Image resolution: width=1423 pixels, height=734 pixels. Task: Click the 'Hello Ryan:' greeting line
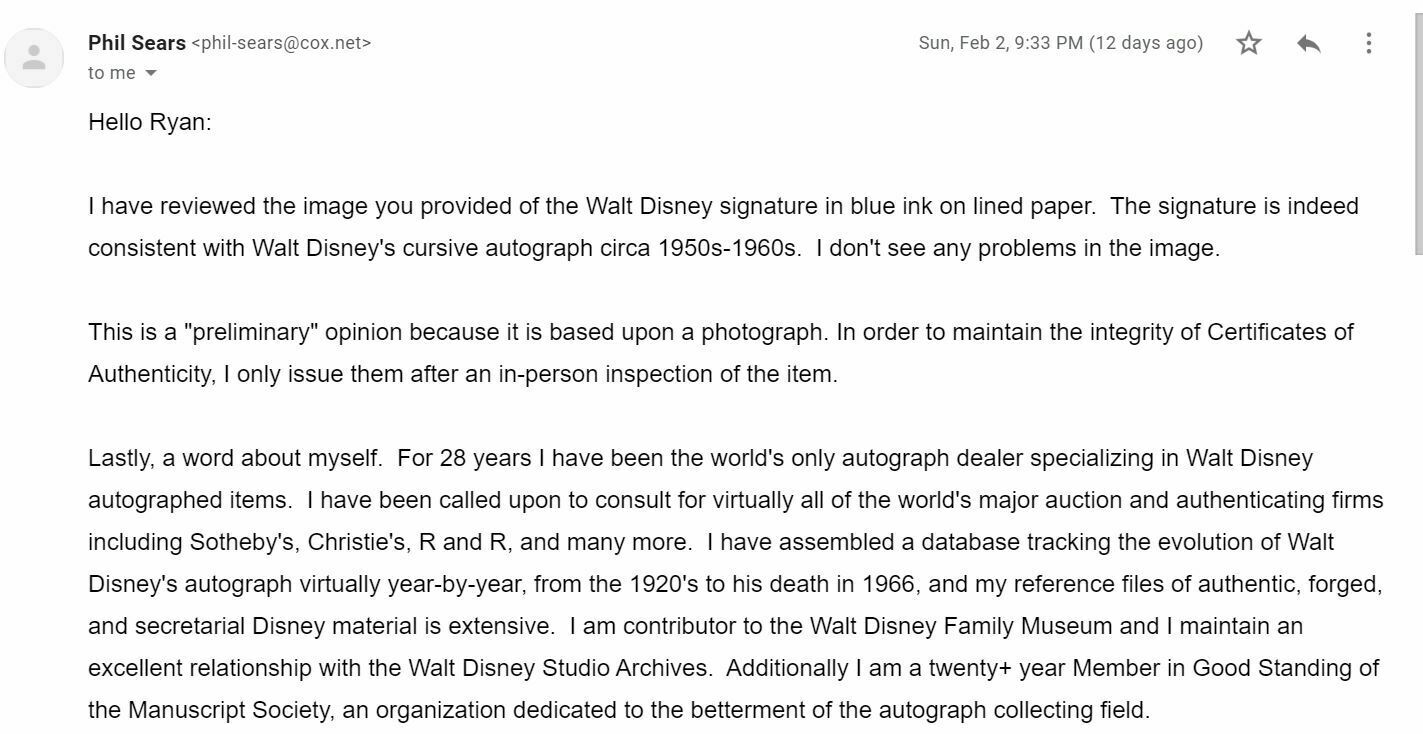click(x=150, y=123)
